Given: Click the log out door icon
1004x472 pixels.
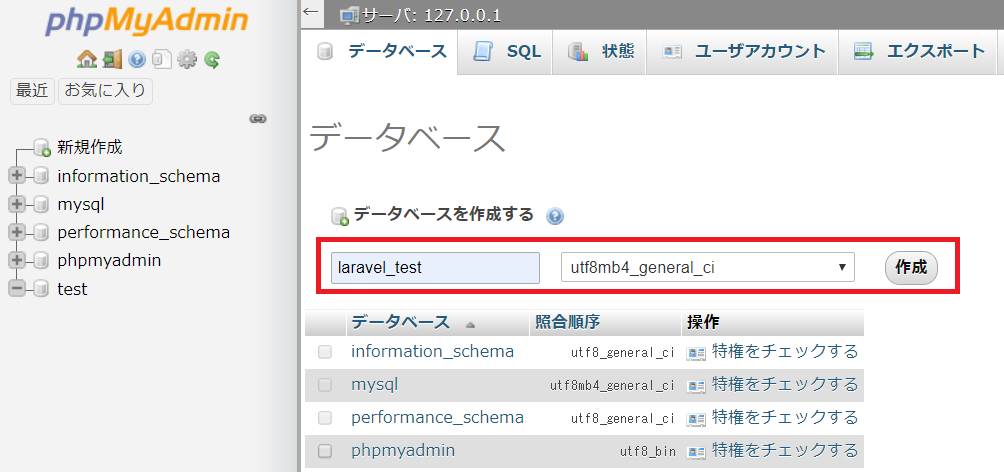Looking at the screenshot, I should pos(112,60).
